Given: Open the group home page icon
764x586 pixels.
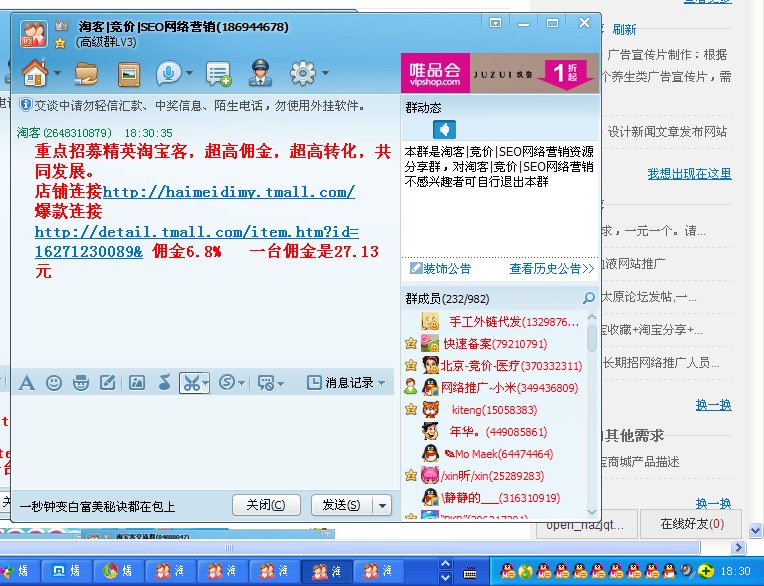Looking at the screenshot, I should click(x=35, y=73).
